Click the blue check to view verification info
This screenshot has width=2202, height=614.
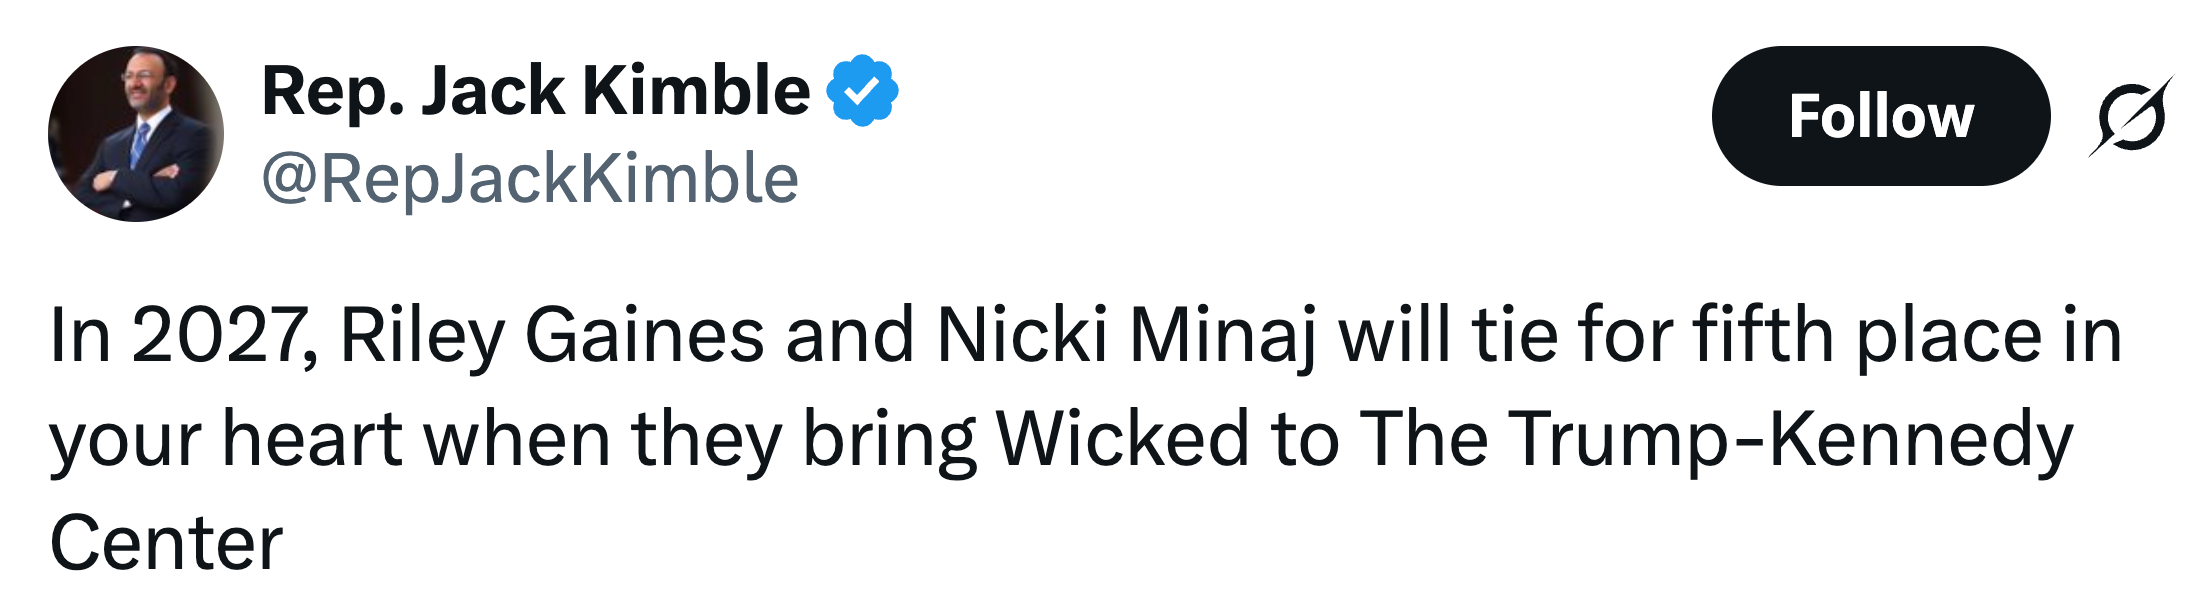pos(861,90)
